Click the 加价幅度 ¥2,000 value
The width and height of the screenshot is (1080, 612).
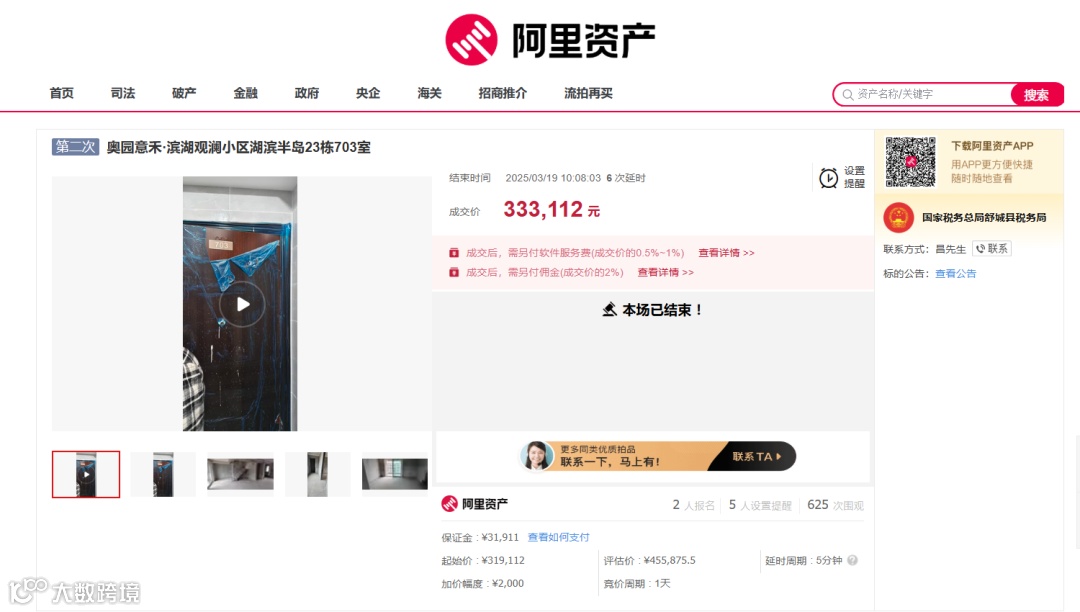508,583
